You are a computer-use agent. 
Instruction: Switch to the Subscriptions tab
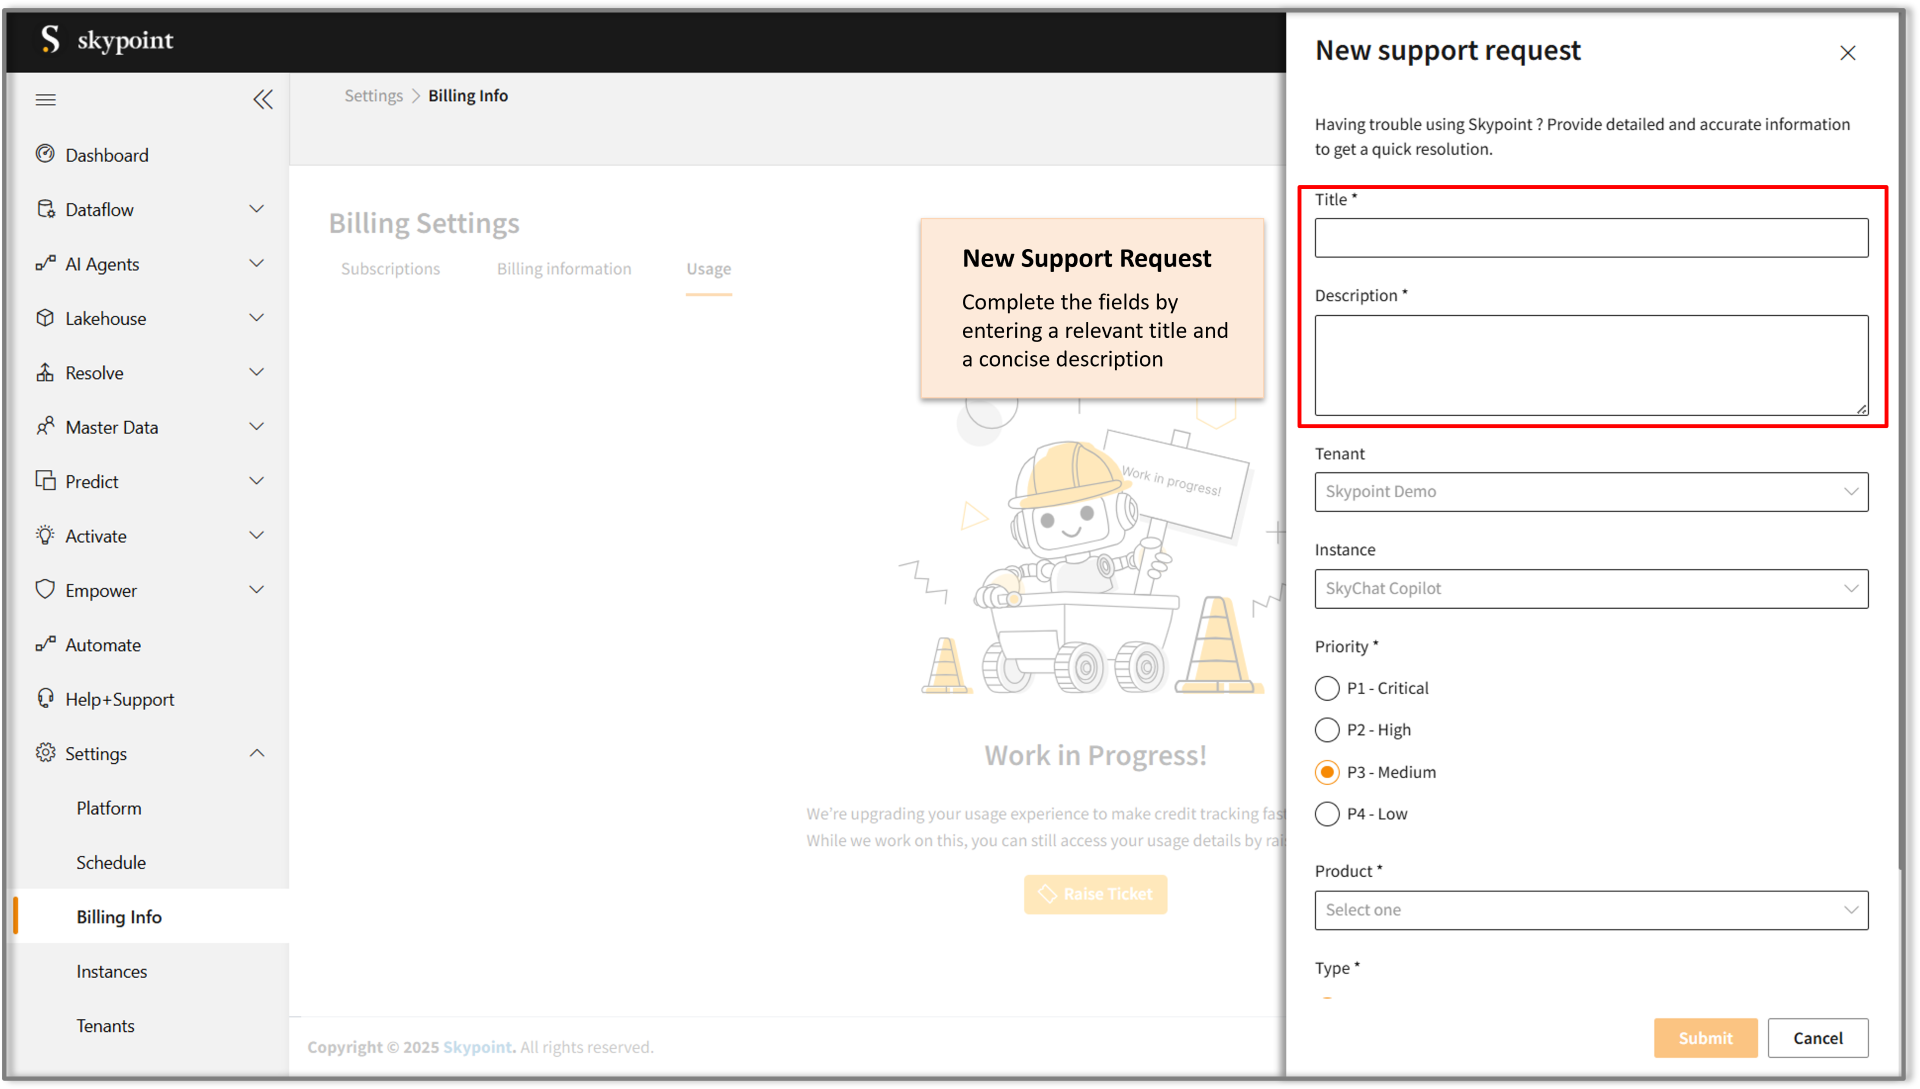390,269
